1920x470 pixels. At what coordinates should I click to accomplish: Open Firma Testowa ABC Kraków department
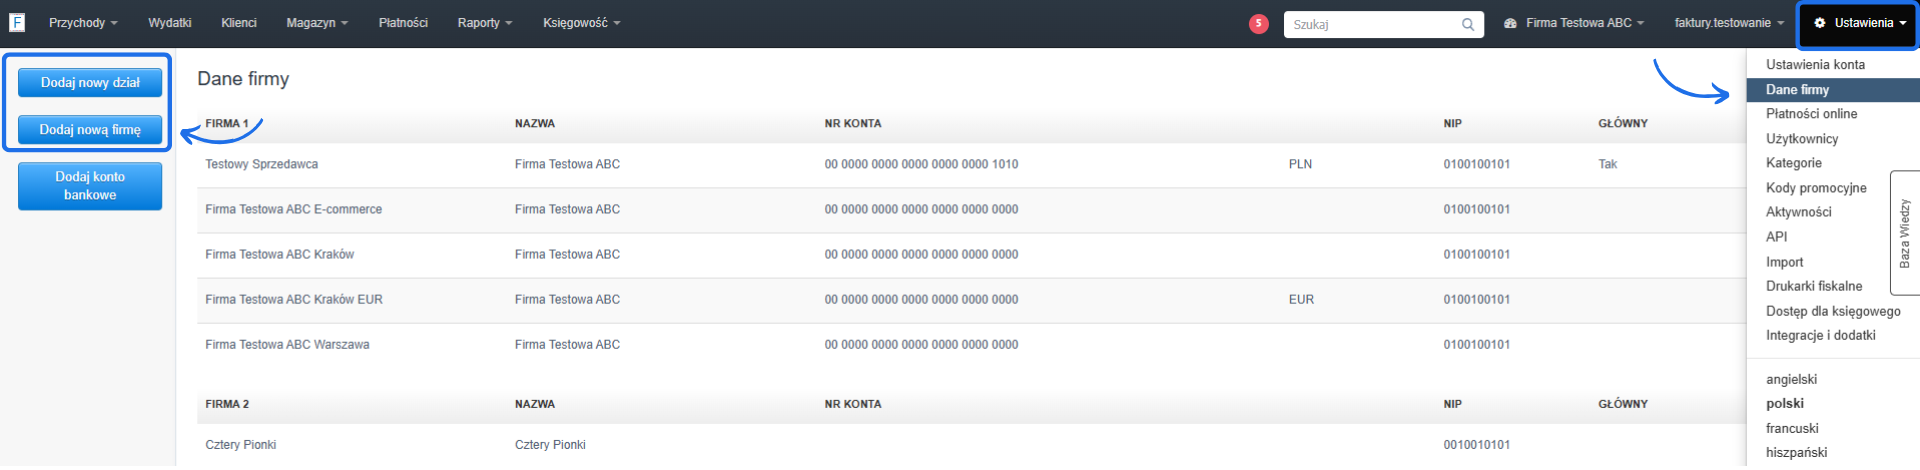(279, 254)
